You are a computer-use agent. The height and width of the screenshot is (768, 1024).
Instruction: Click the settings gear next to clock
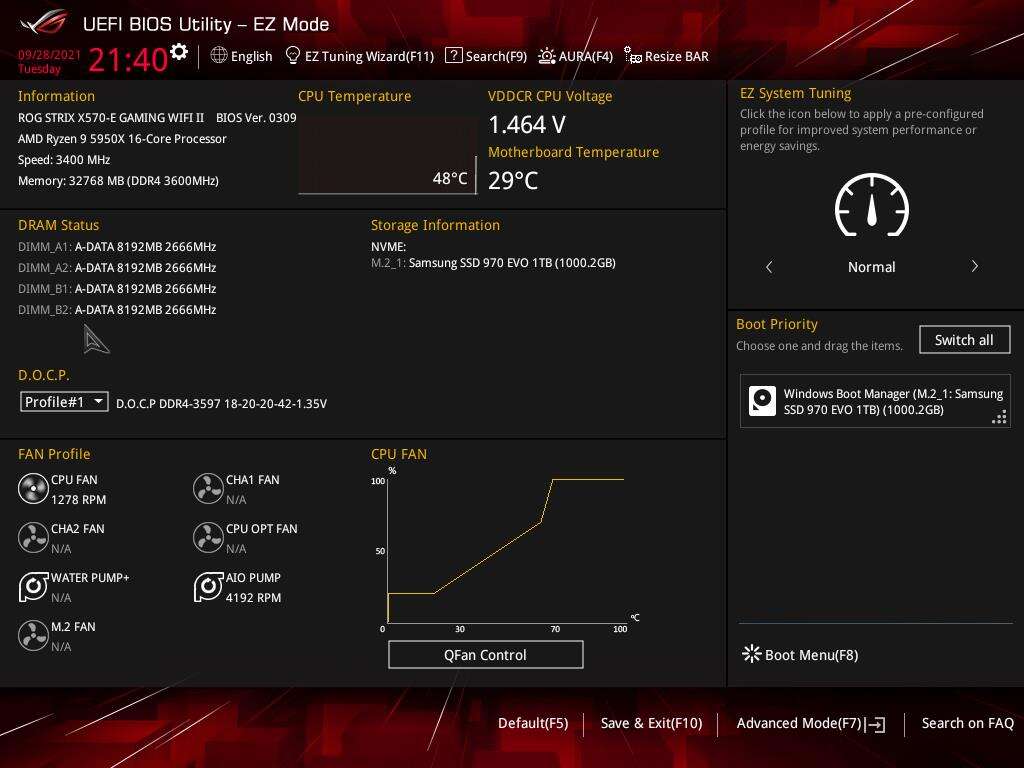[x=179, y=52]
